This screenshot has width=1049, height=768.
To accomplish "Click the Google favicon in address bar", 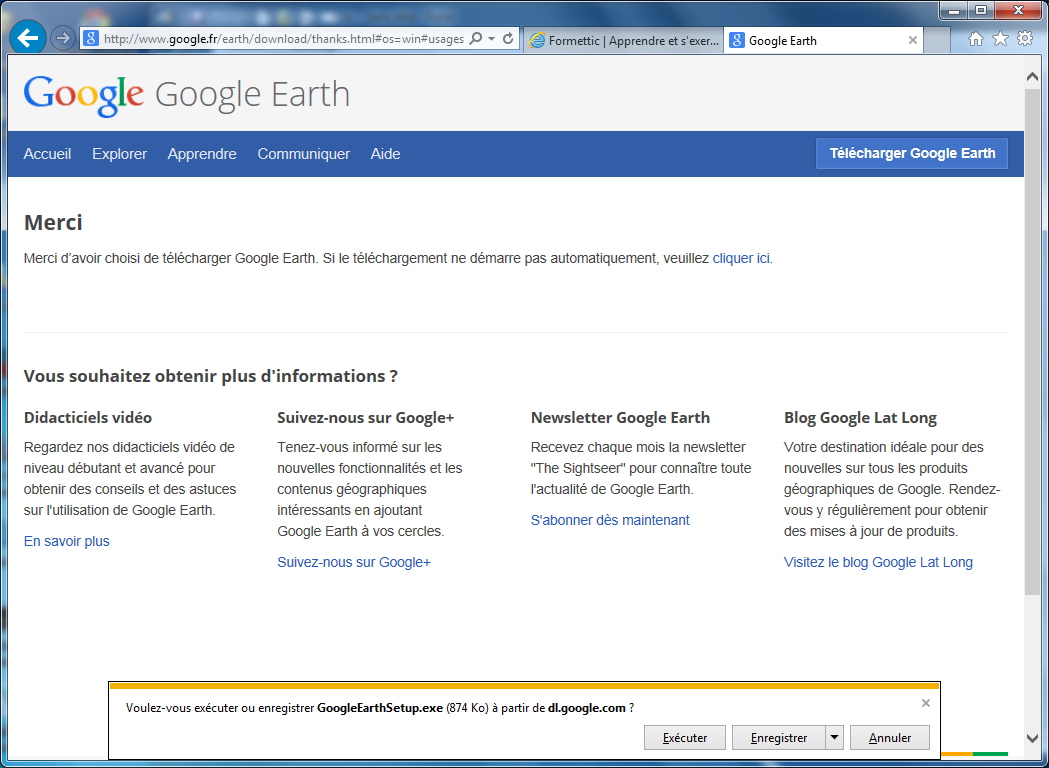I will pyautogui.click(x=92, y=39).
